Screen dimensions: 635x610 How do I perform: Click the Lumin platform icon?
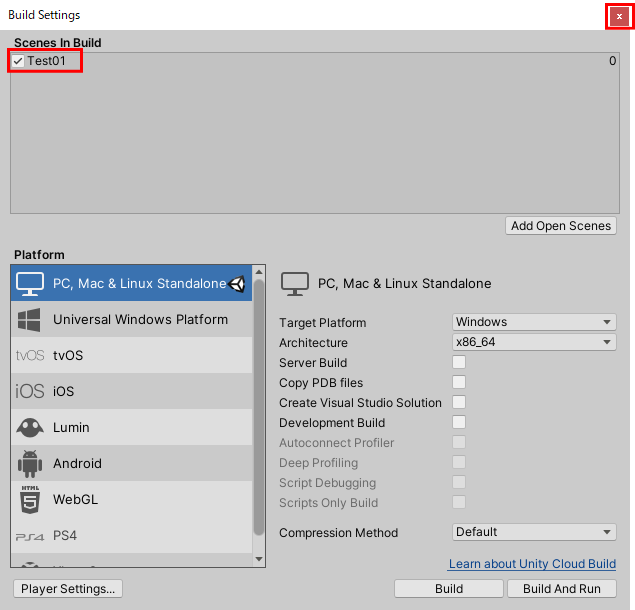[x=30, y=427]
